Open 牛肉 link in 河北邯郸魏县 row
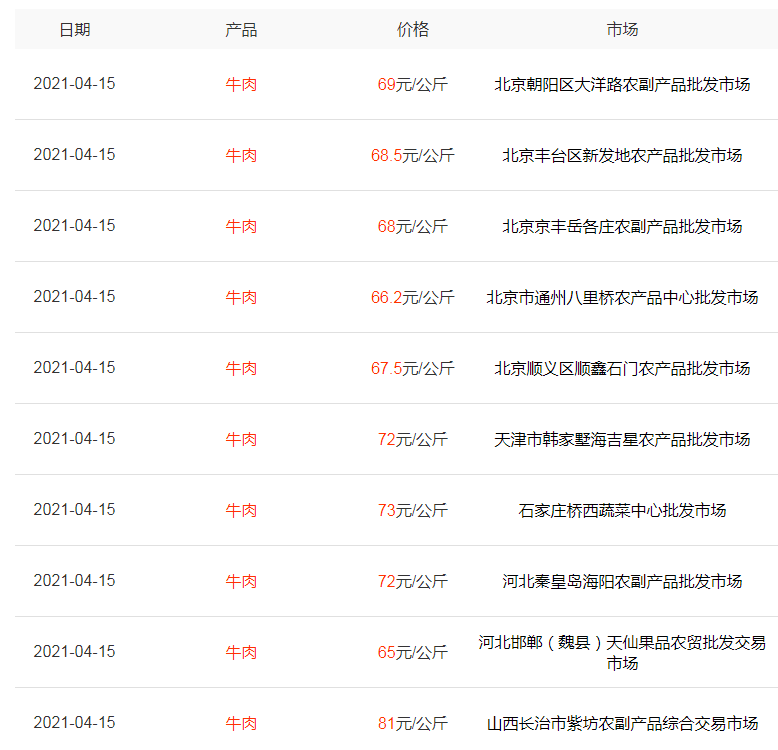Viewport: 778px width, 750px height. tap(241, 652)
